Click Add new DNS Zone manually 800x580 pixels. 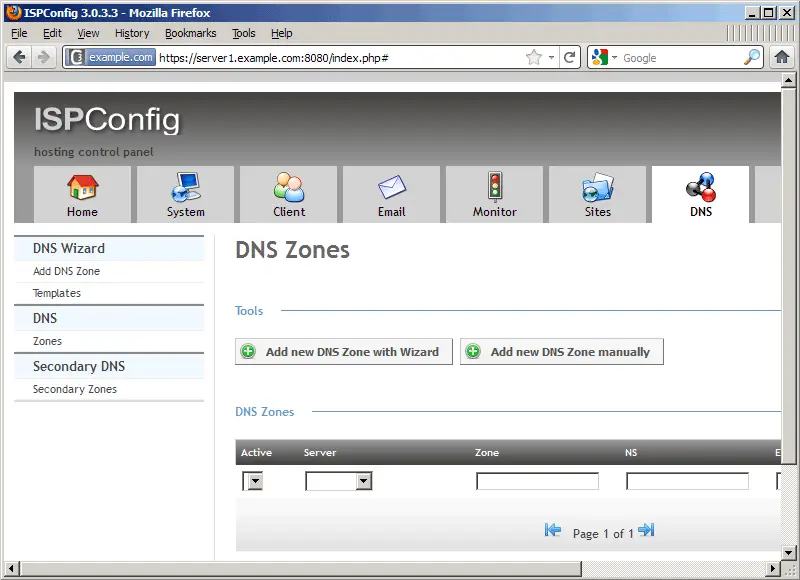click(562, 351)
